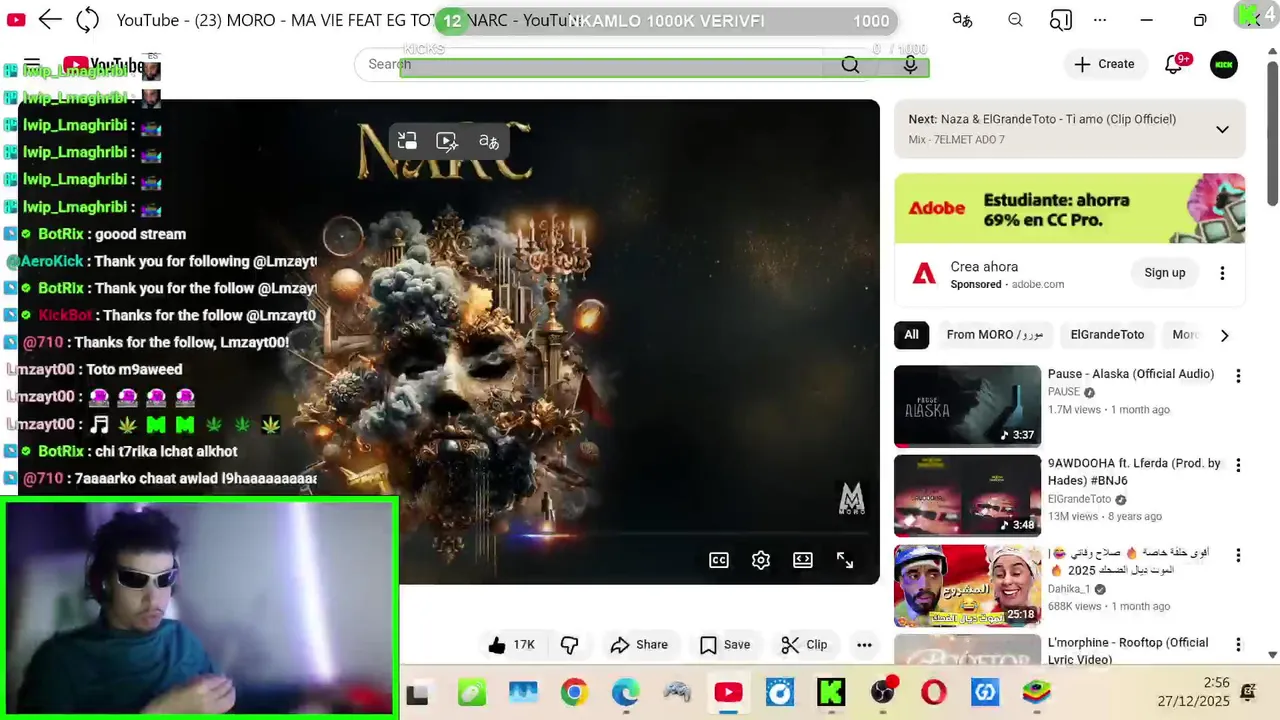Open the Kick app in the taskbar

831,692
